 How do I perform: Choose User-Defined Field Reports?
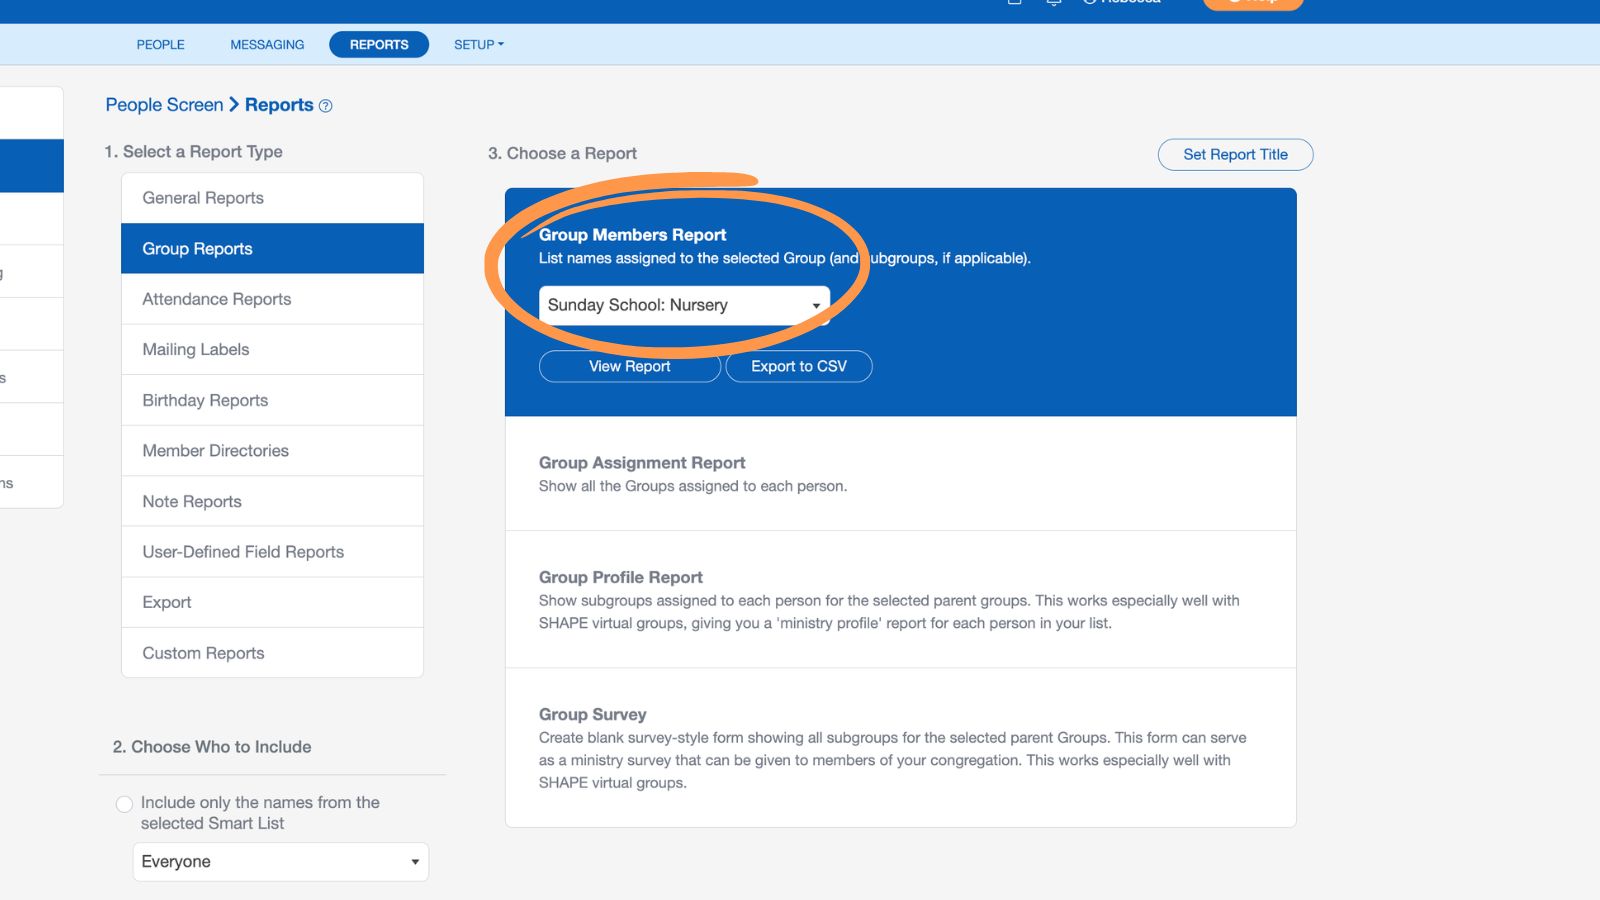click(272, 551)
